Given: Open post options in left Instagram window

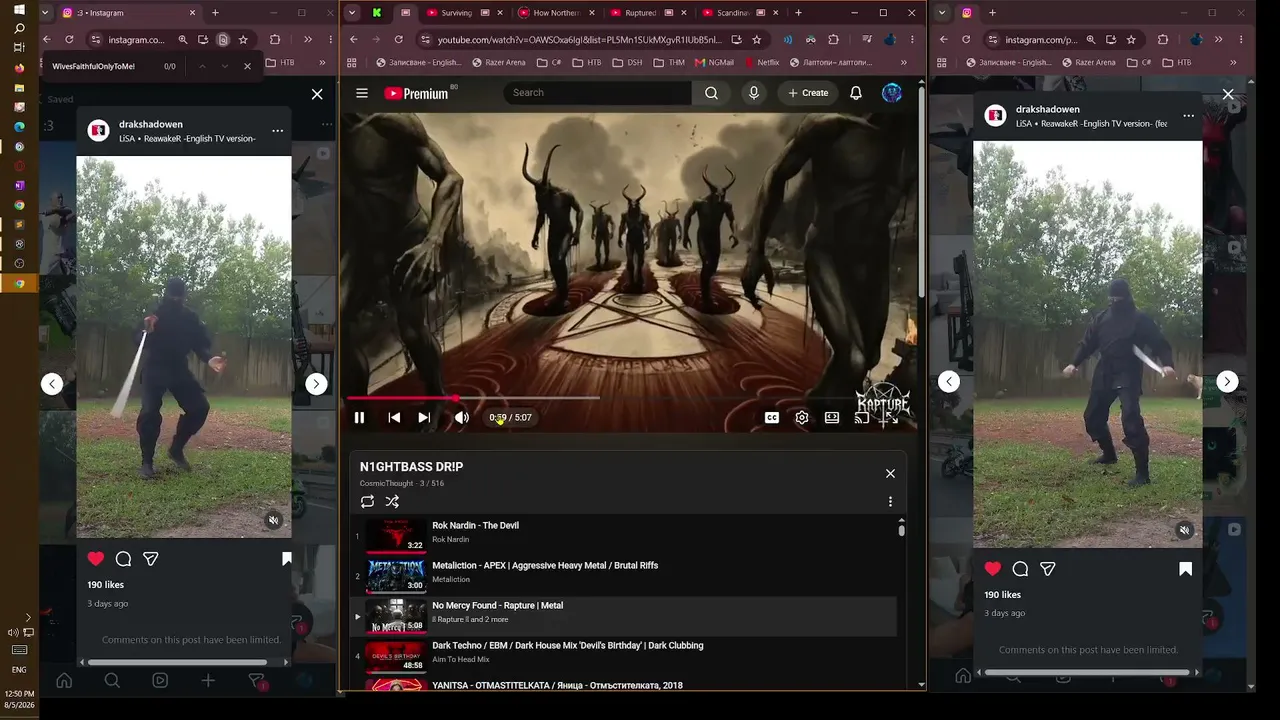Looking at the screenshot, I should tap(277, 131).
